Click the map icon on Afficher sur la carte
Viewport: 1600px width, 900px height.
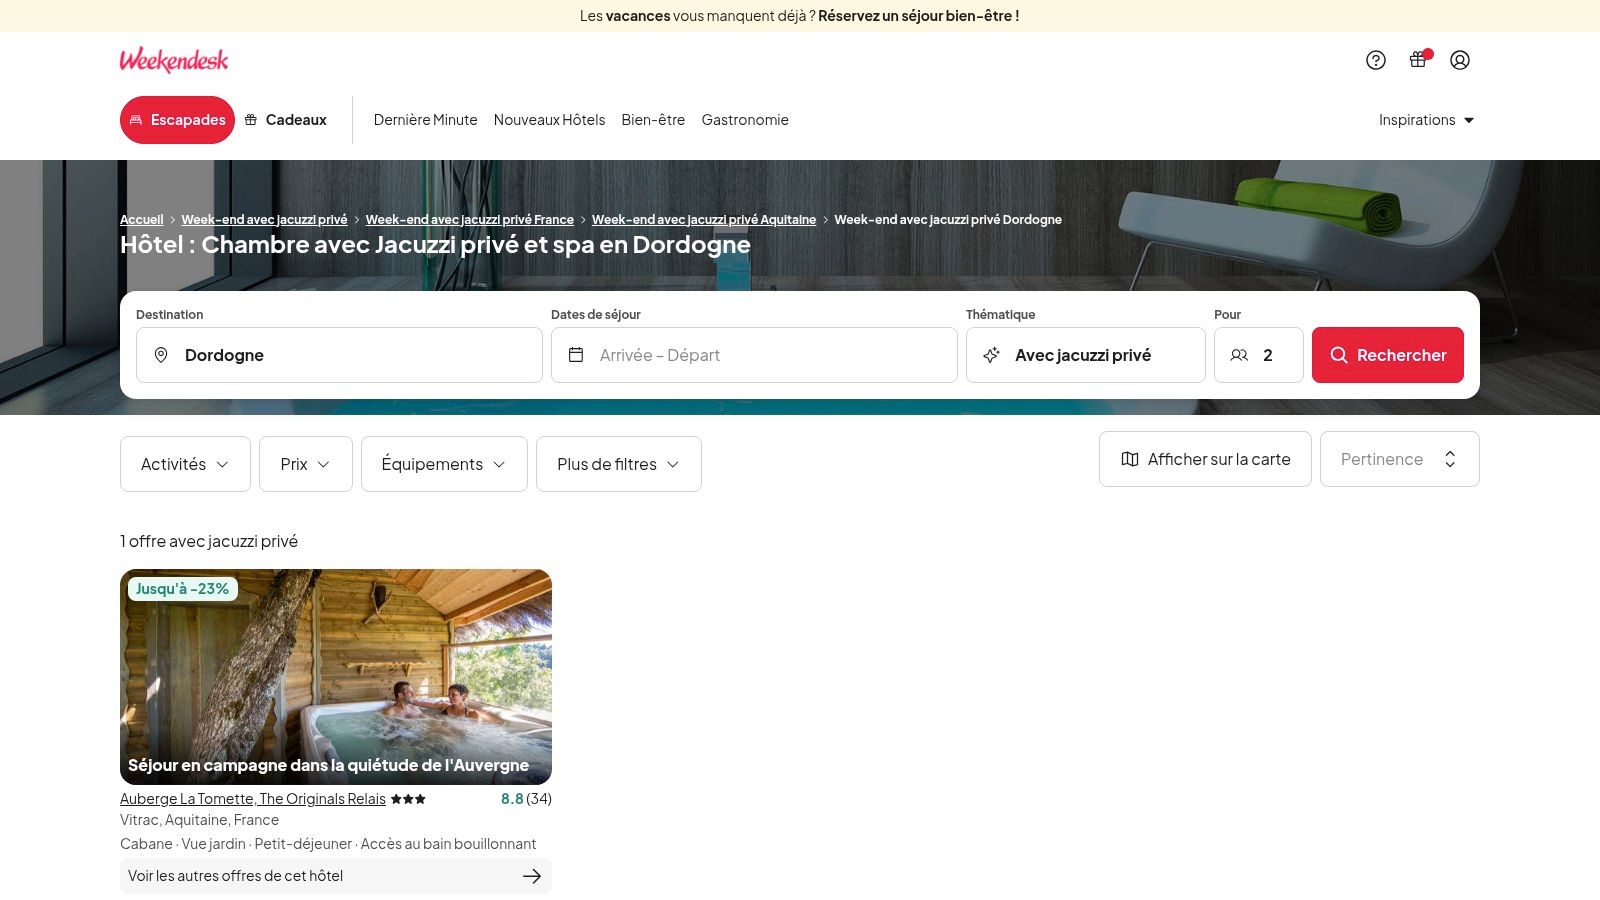[1130, 459]
